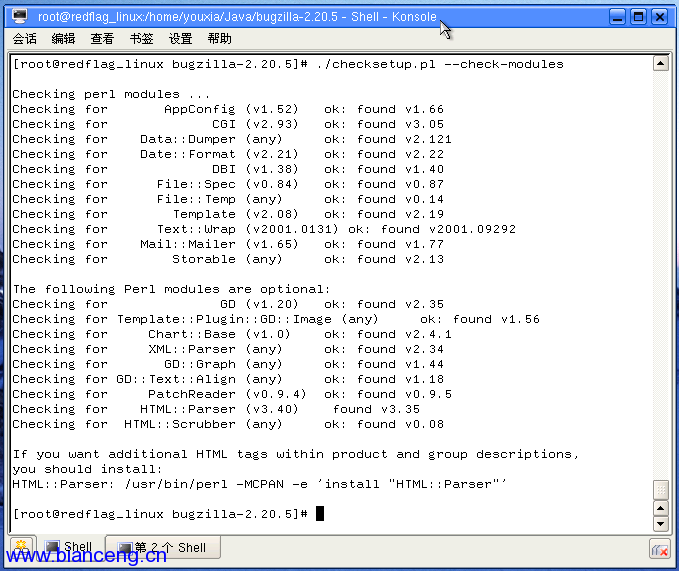Maximize the Konsole window

tap(638, 17)
